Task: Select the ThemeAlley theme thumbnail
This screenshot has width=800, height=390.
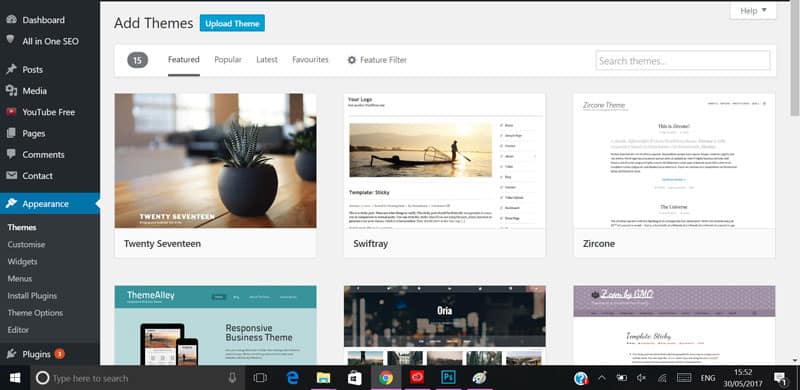Action: click(215, 325)
